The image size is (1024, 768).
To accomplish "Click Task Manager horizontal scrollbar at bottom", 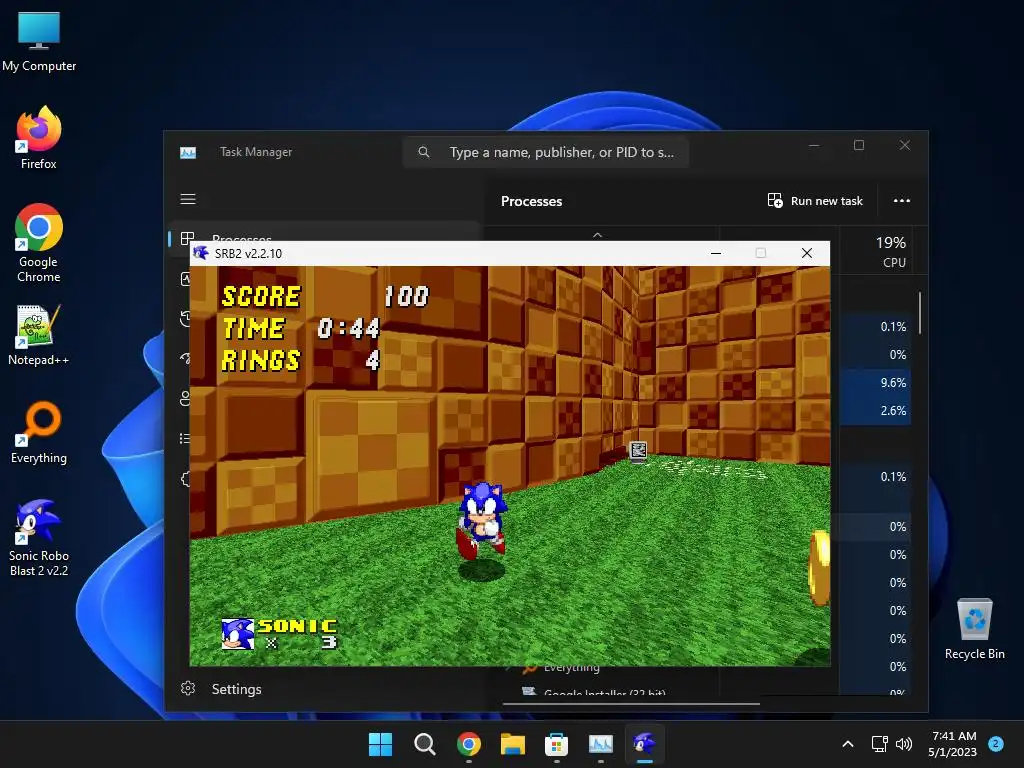I will 631,704.
